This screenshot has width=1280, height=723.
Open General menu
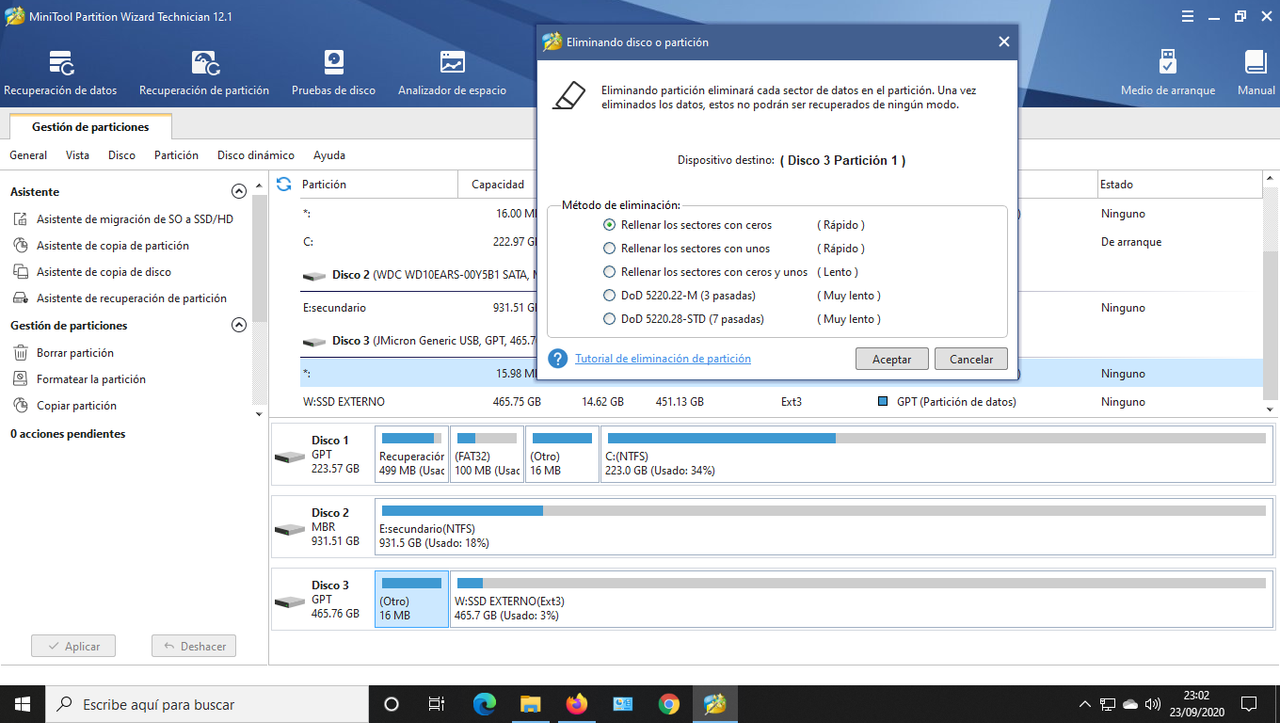pyautogui.click(x=28, y=155)
